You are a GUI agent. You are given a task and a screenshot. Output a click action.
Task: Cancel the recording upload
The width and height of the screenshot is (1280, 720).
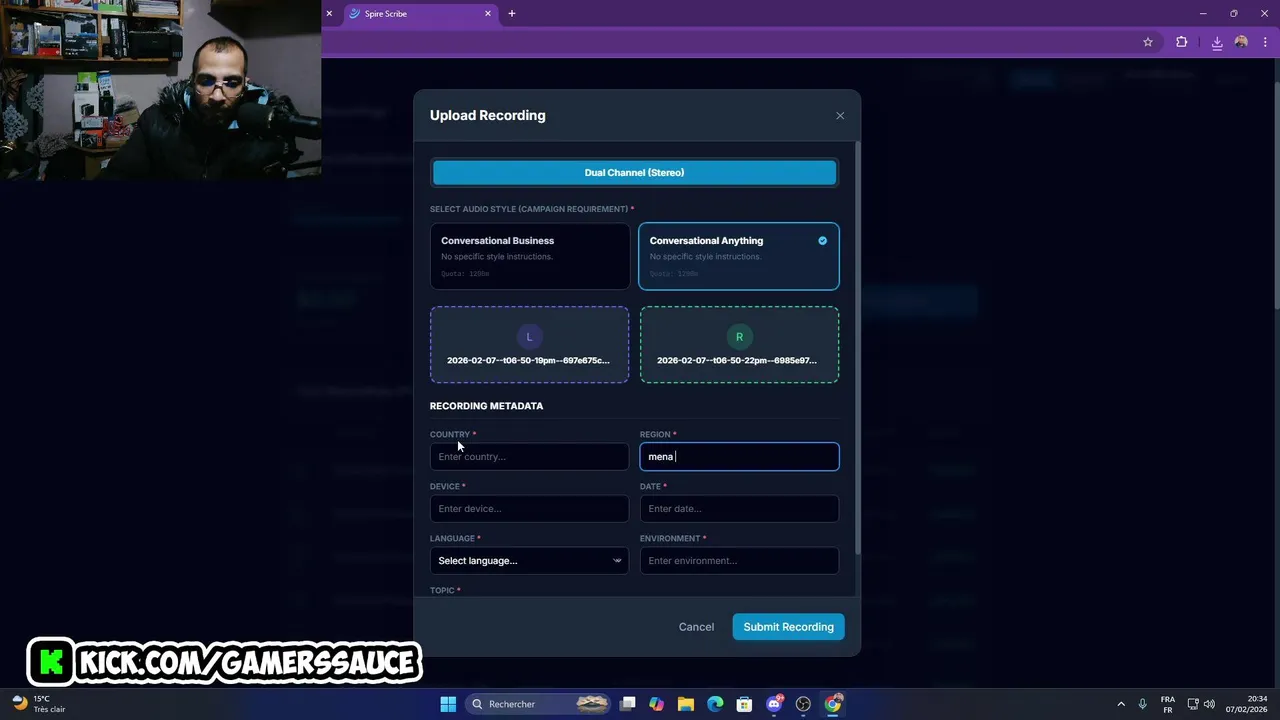pyautogui.click(x=696, y=627)
